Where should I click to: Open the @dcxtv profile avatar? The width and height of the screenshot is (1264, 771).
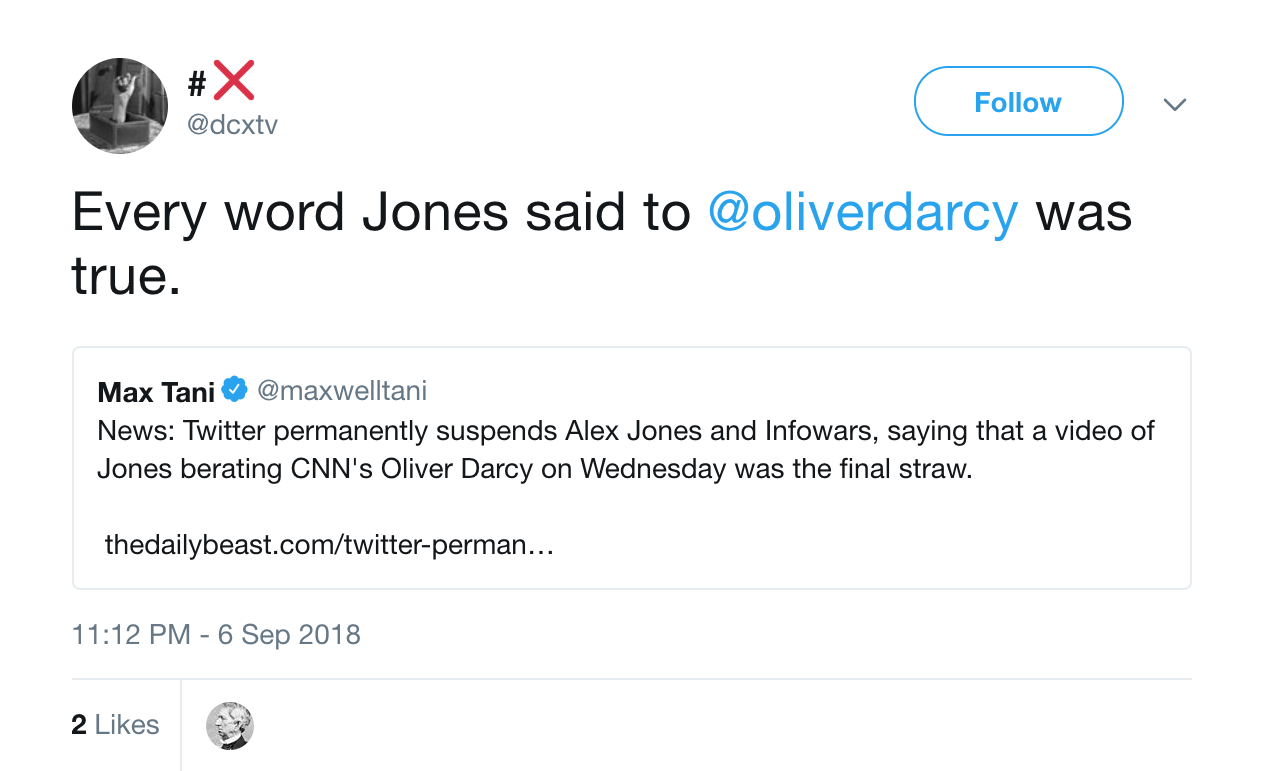tap(120, 106)
